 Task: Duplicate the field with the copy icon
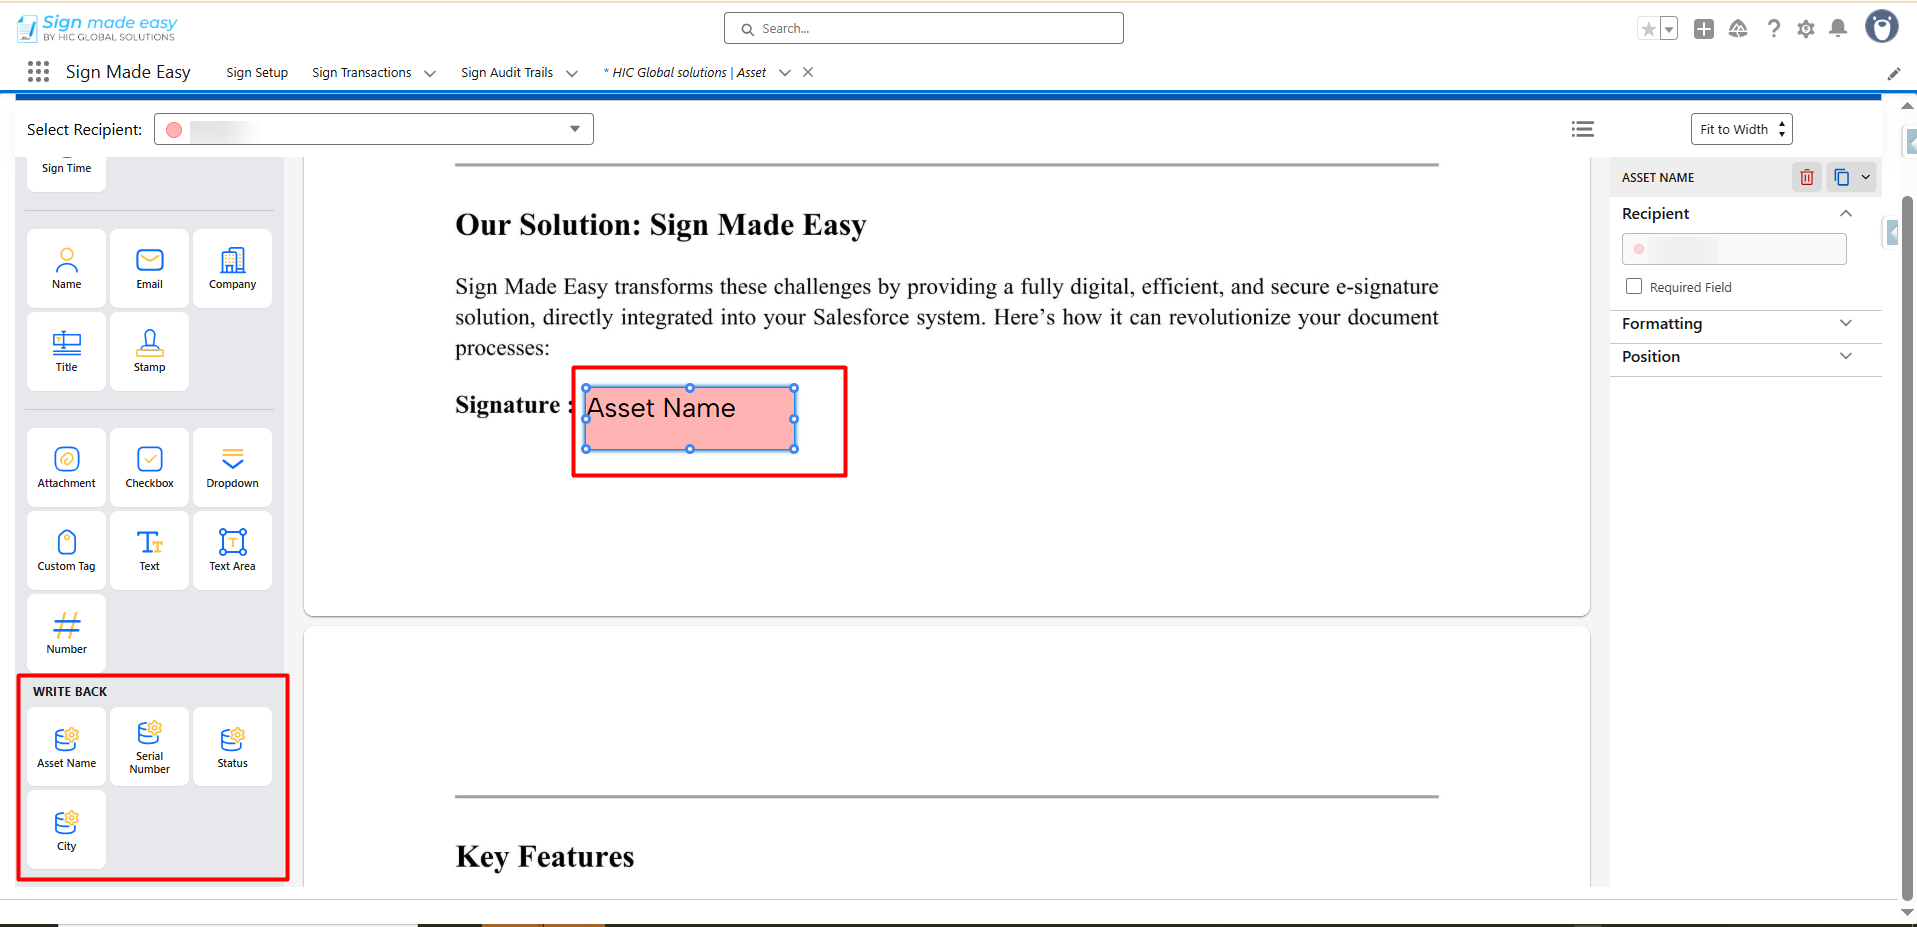[1841, 177]
